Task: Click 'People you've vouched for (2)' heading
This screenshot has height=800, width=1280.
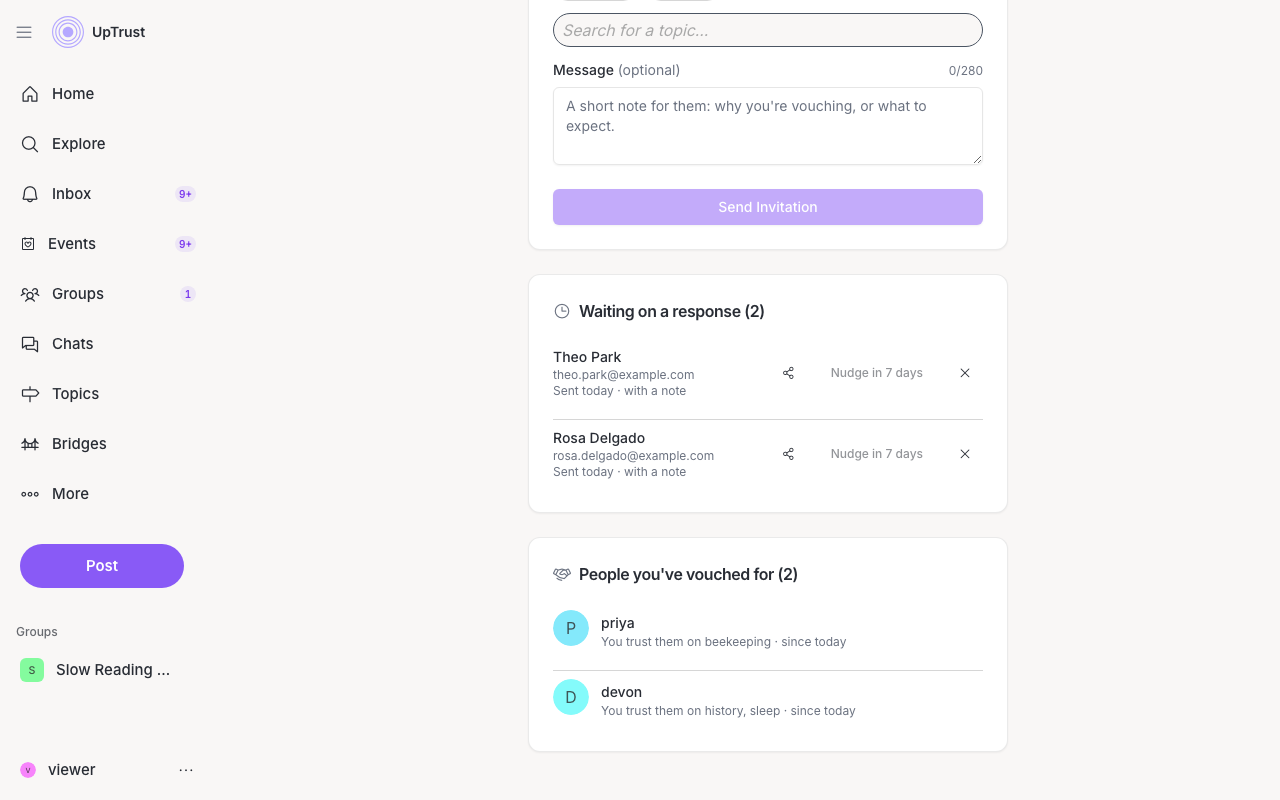Action: (x=688, y=575)
